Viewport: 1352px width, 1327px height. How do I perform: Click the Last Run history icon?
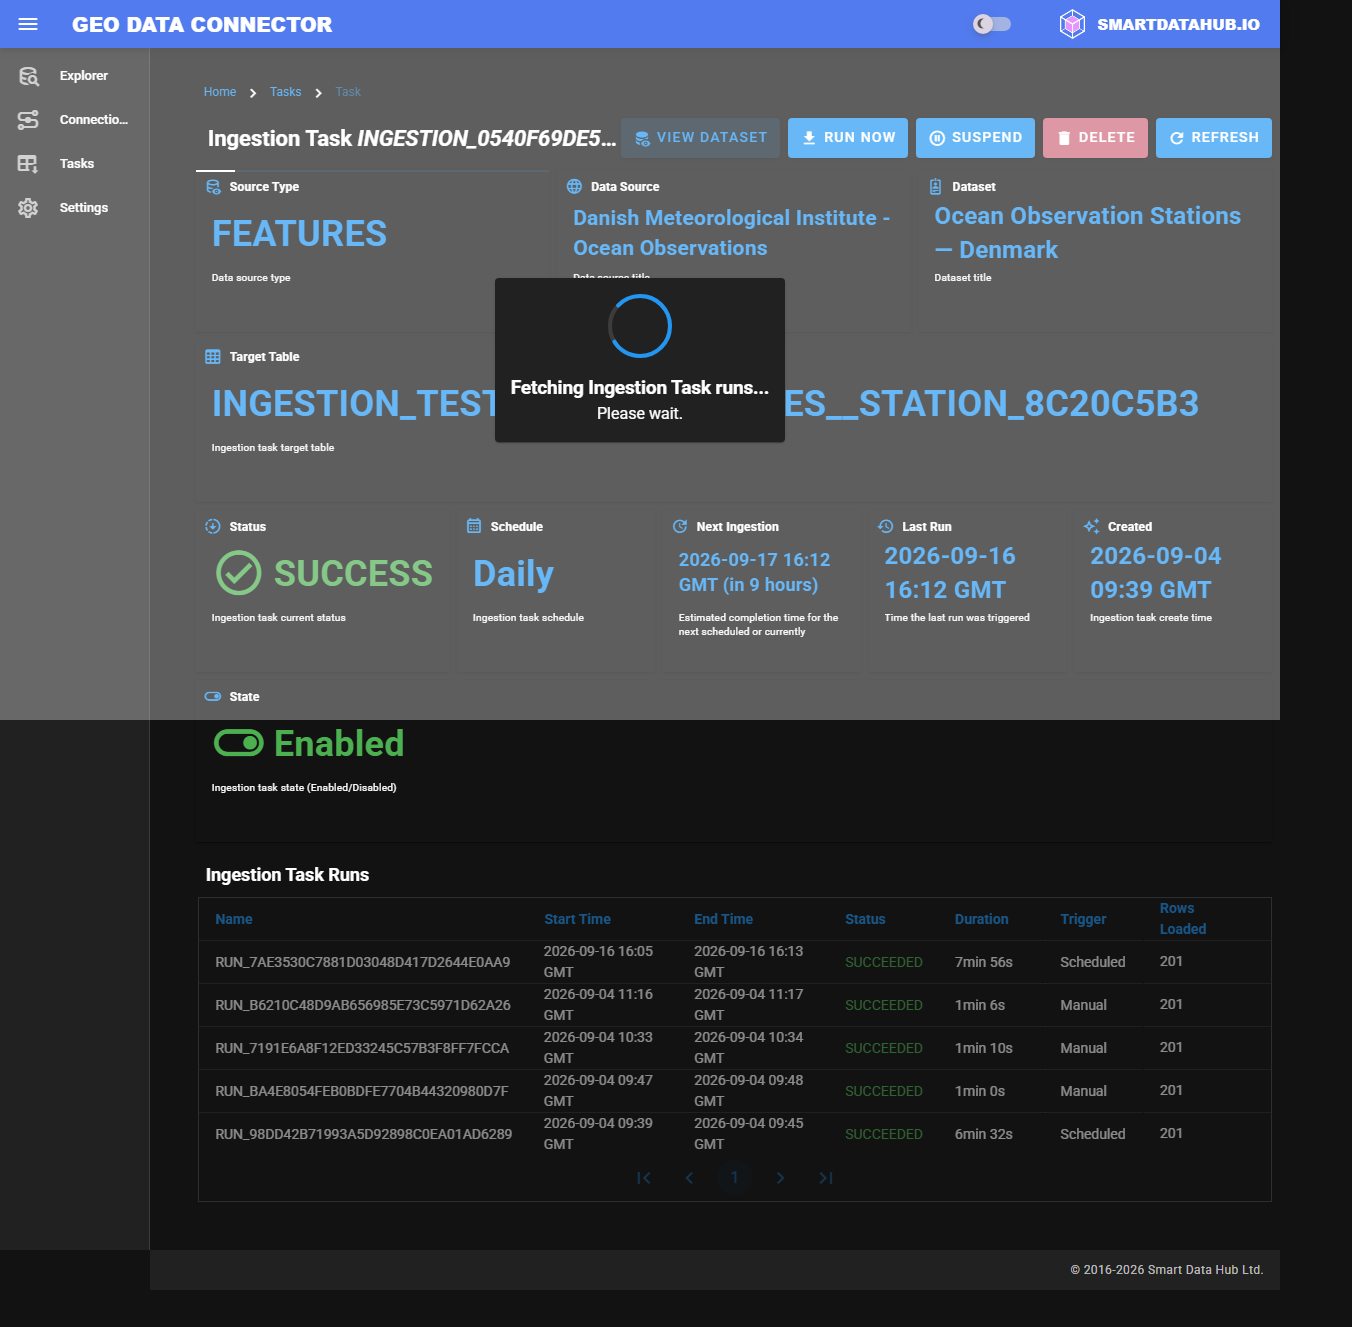pyautogui.click(x=886, y=527)
